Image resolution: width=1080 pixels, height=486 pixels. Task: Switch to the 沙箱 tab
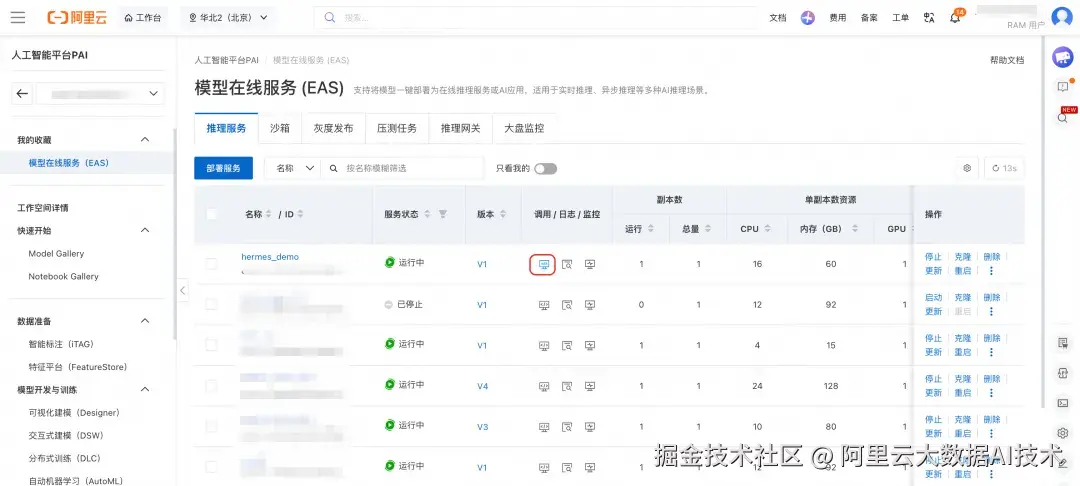coord(280,128)
